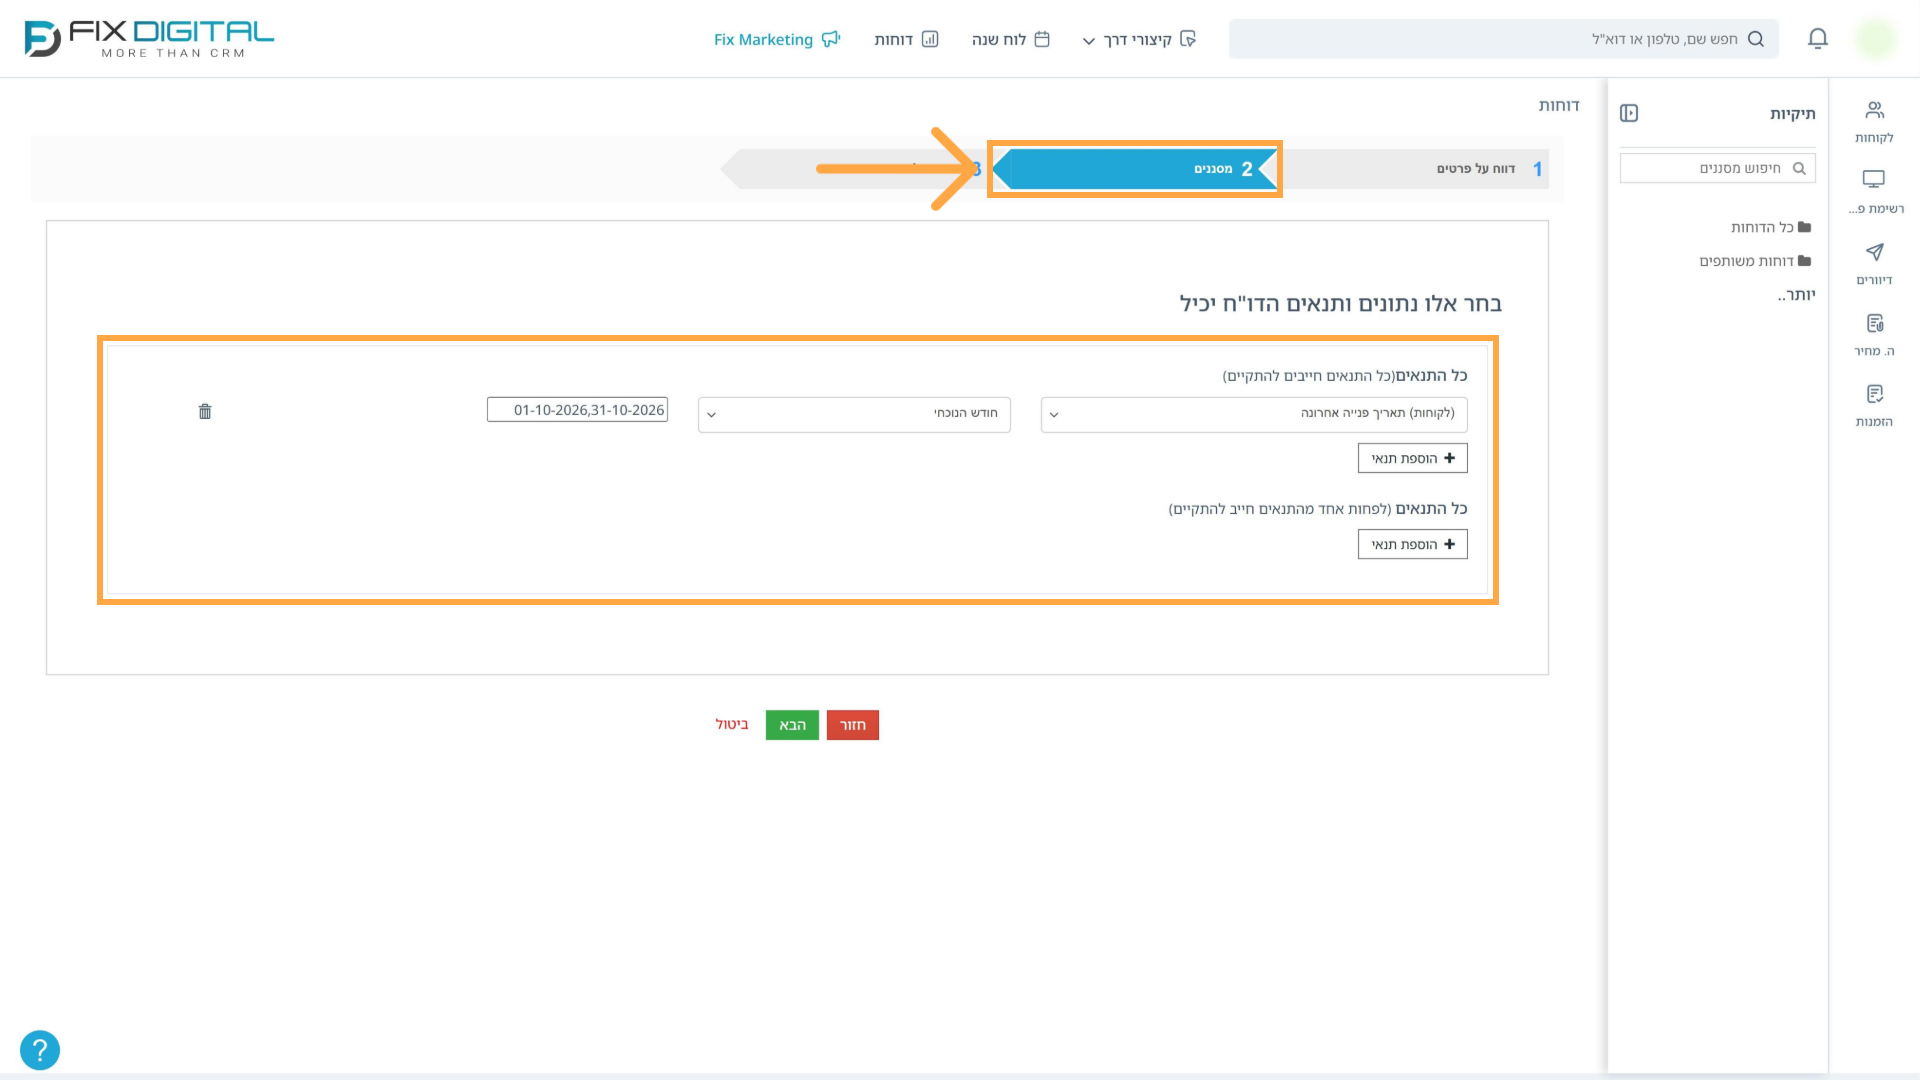
Task: Open the blue help question mark
Action: tap(40, 1050)
